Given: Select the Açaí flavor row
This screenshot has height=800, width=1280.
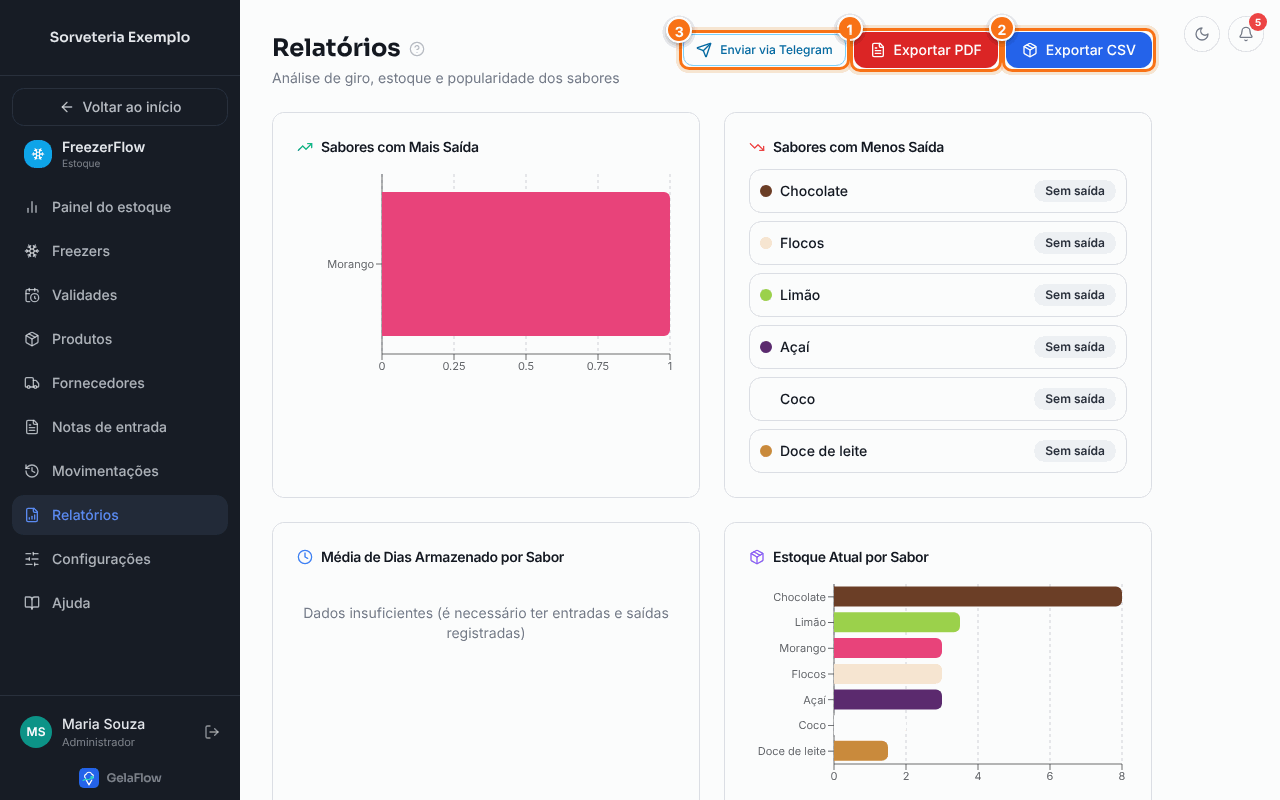Looking at the screenshot, I should coord(938,347).
